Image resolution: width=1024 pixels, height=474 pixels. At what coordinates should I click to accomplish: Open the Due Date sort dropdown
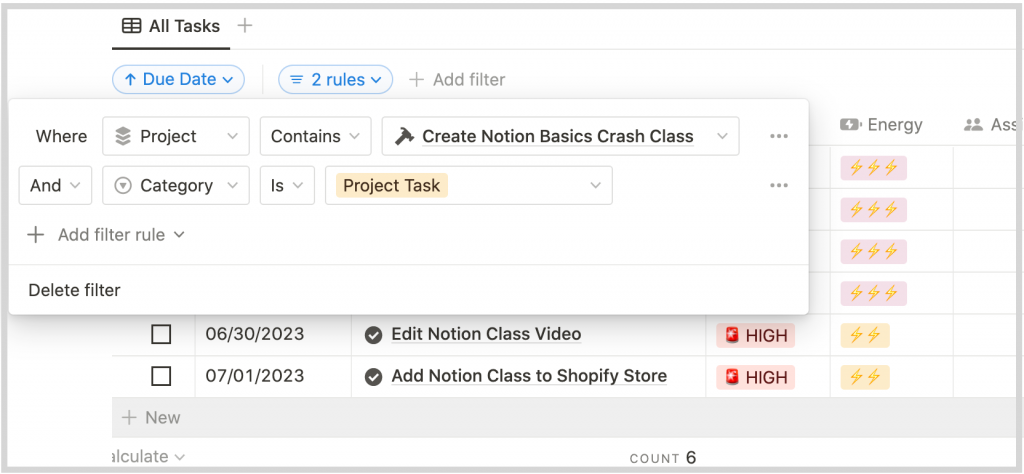178,80
